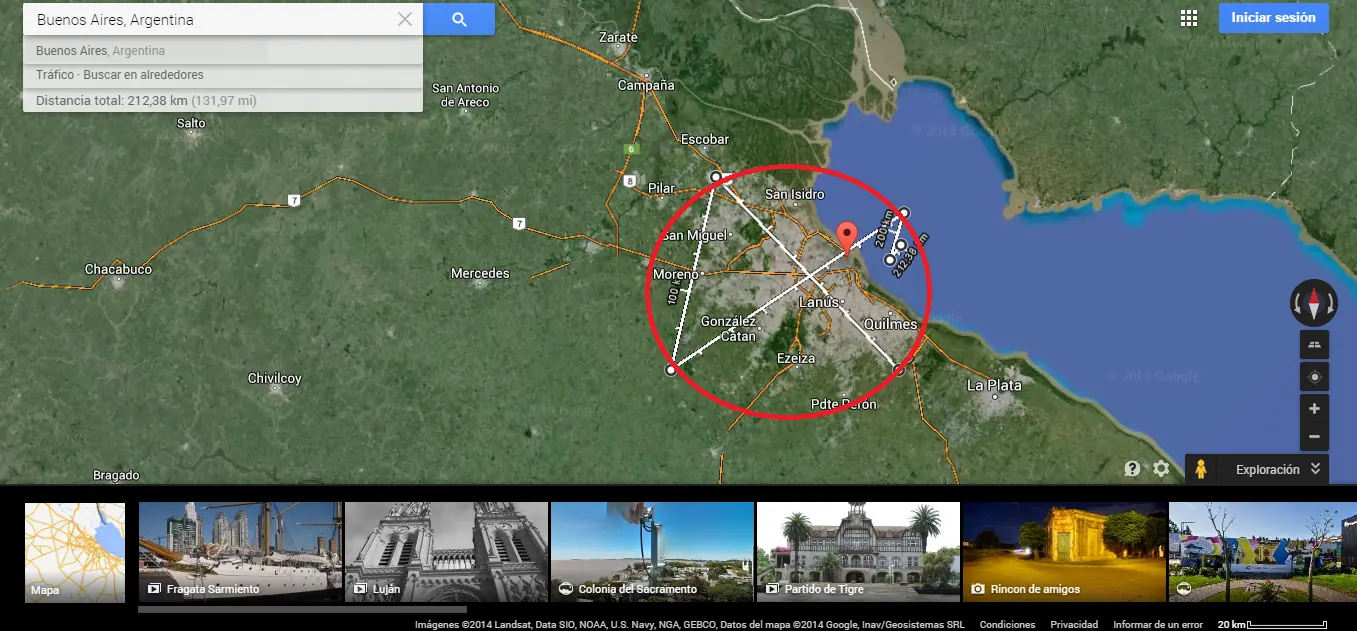1357x631 pixels.
Task: Click the San Antonio de Areco label
Action: point(466,95)
